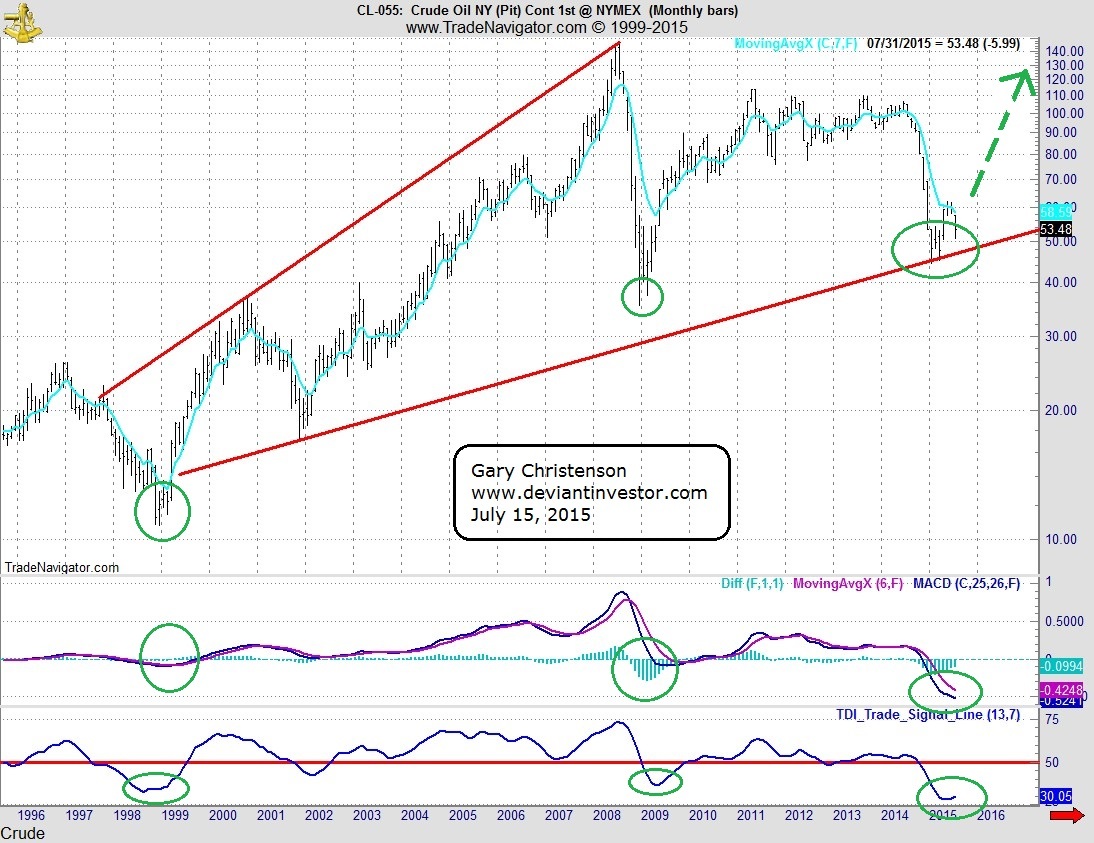Image resolution: width=1094 pixels, height=843 pixels.
Task: Click the 90.00 price axis label
Action: (1061, 132)
